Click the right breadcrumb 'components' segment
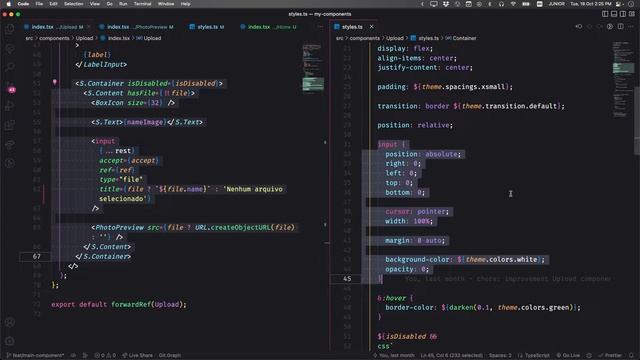640x360 pixels. coord(364,38)
